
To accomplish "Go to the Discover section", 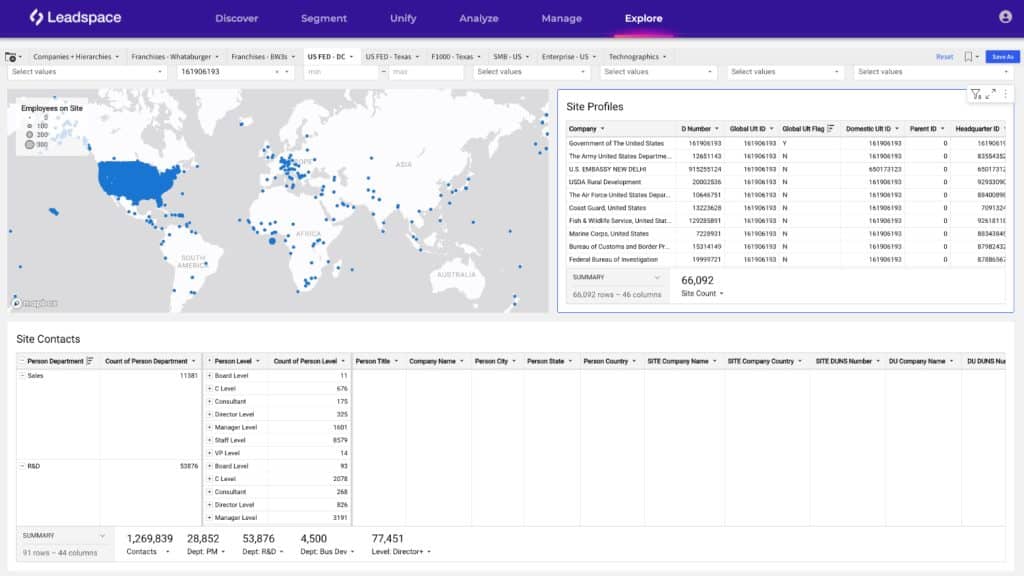I will coord(236,18).
